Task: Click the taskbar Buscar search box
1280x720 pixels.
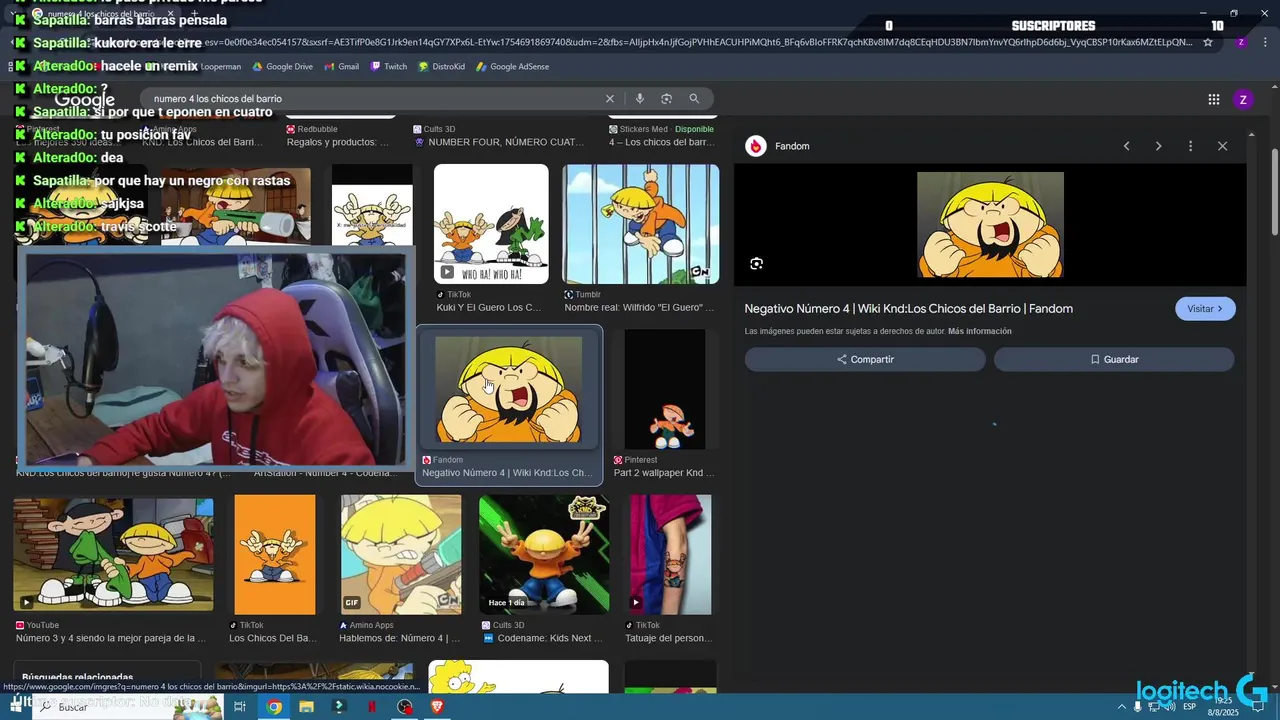Action: (130, 707)
